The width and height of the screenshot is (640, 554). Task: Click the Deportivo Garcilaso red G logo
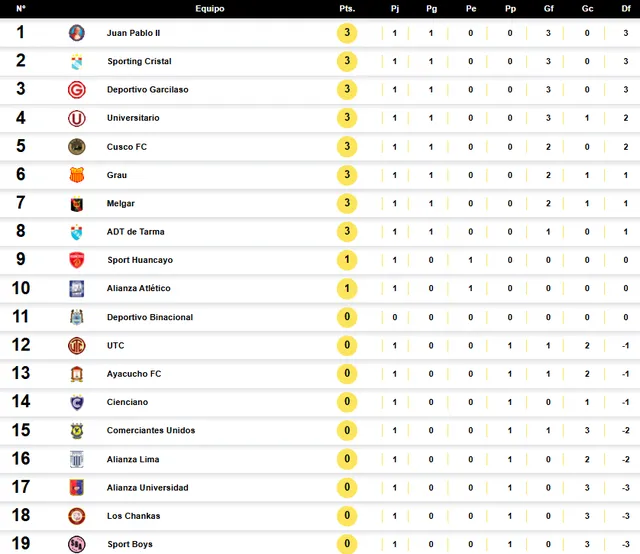(77, 90)
